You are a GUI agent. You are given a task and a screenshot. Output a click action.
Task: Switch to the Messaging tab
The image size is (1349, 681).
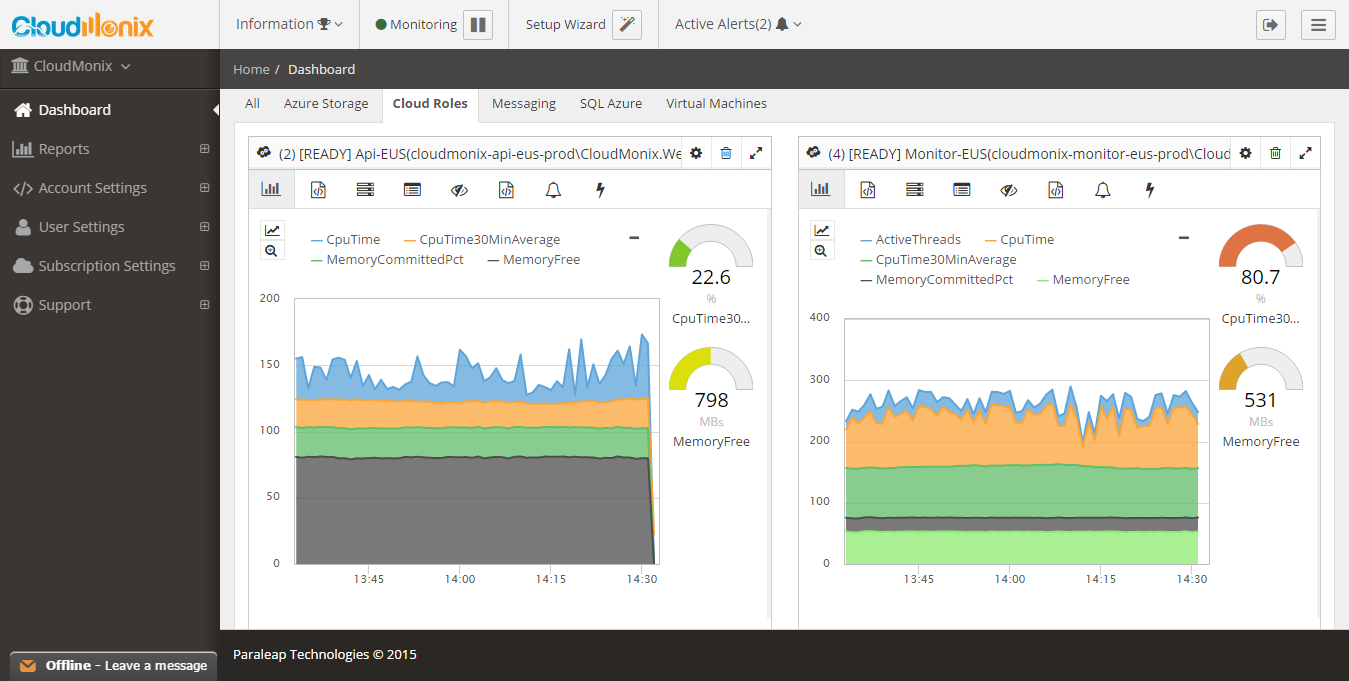coord(524,104)
